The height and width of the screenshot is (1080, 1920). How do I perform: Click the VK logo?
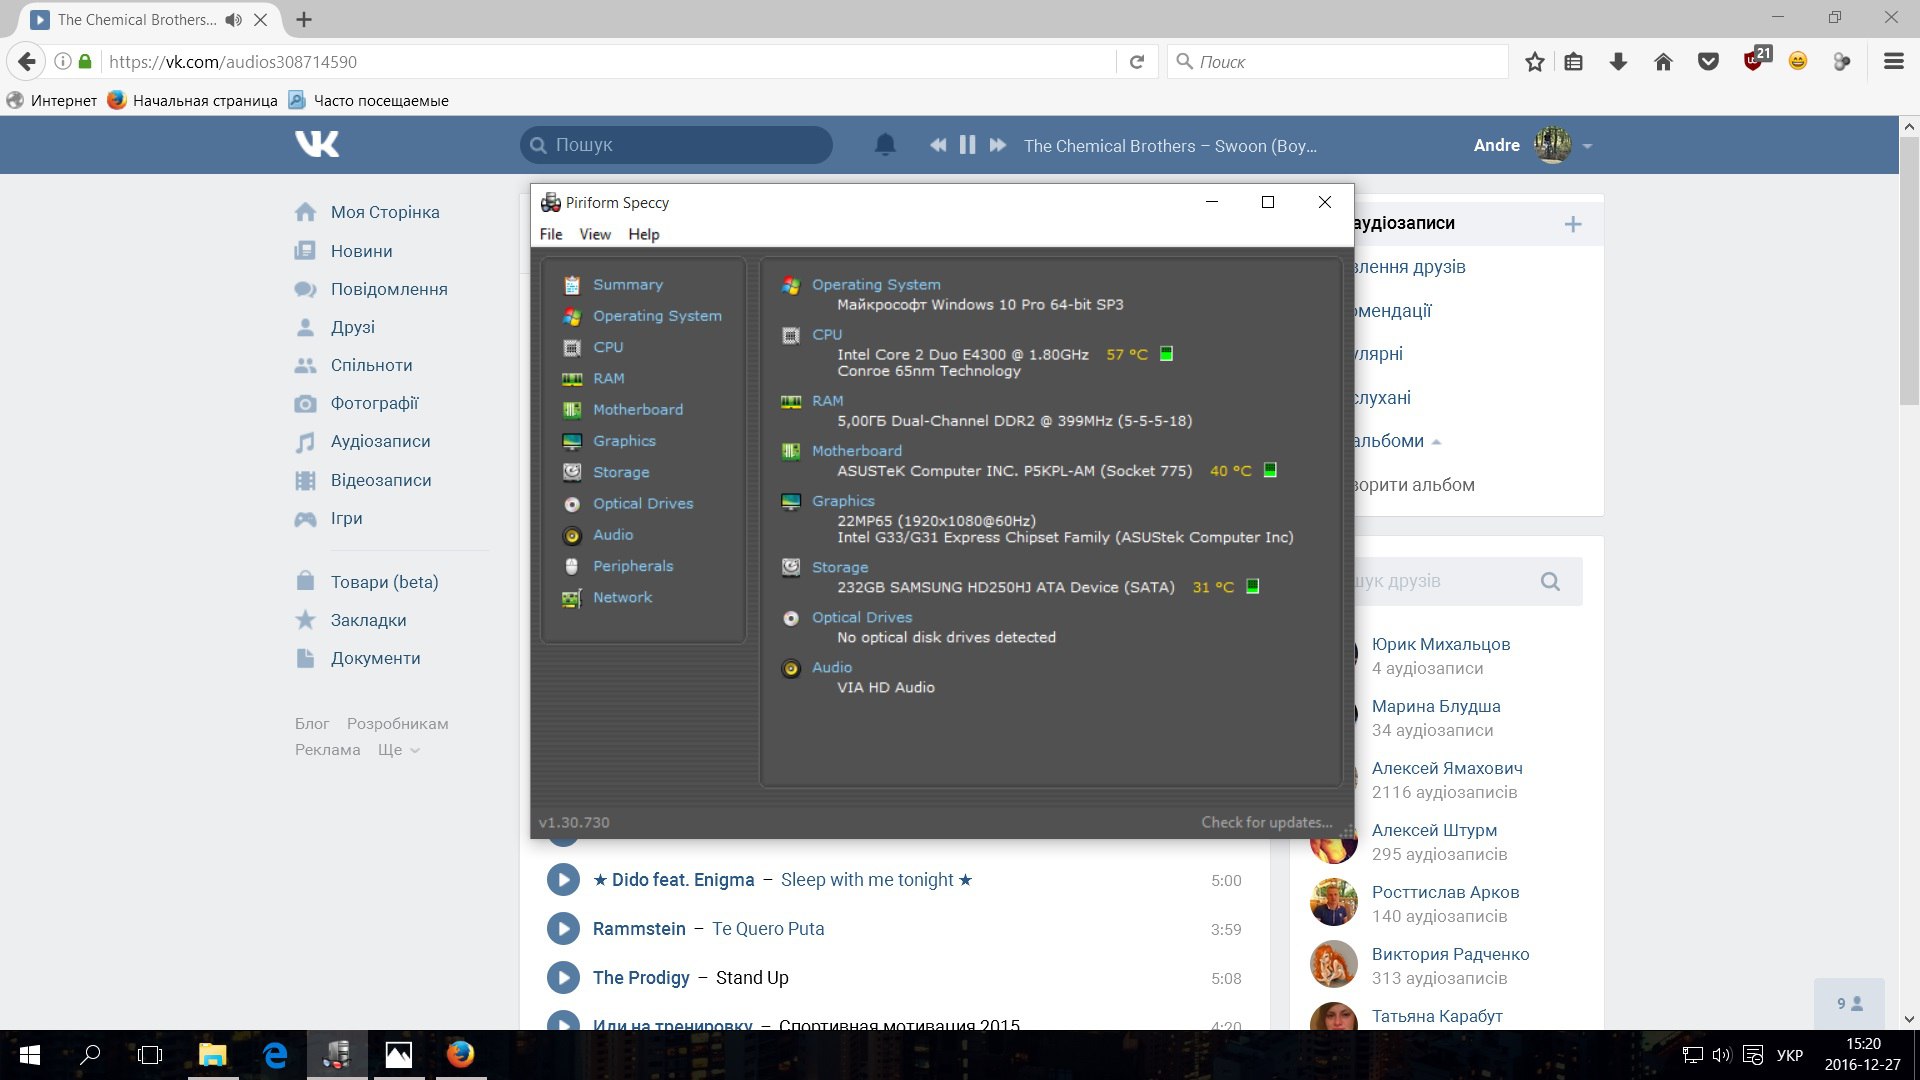[x=317, y=145]
